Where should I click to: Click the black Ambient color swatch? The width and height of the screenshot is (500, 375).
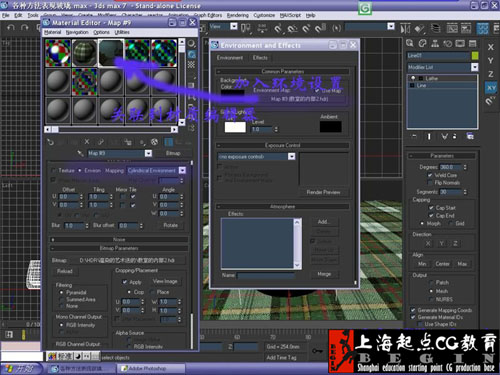click(330, 126)
